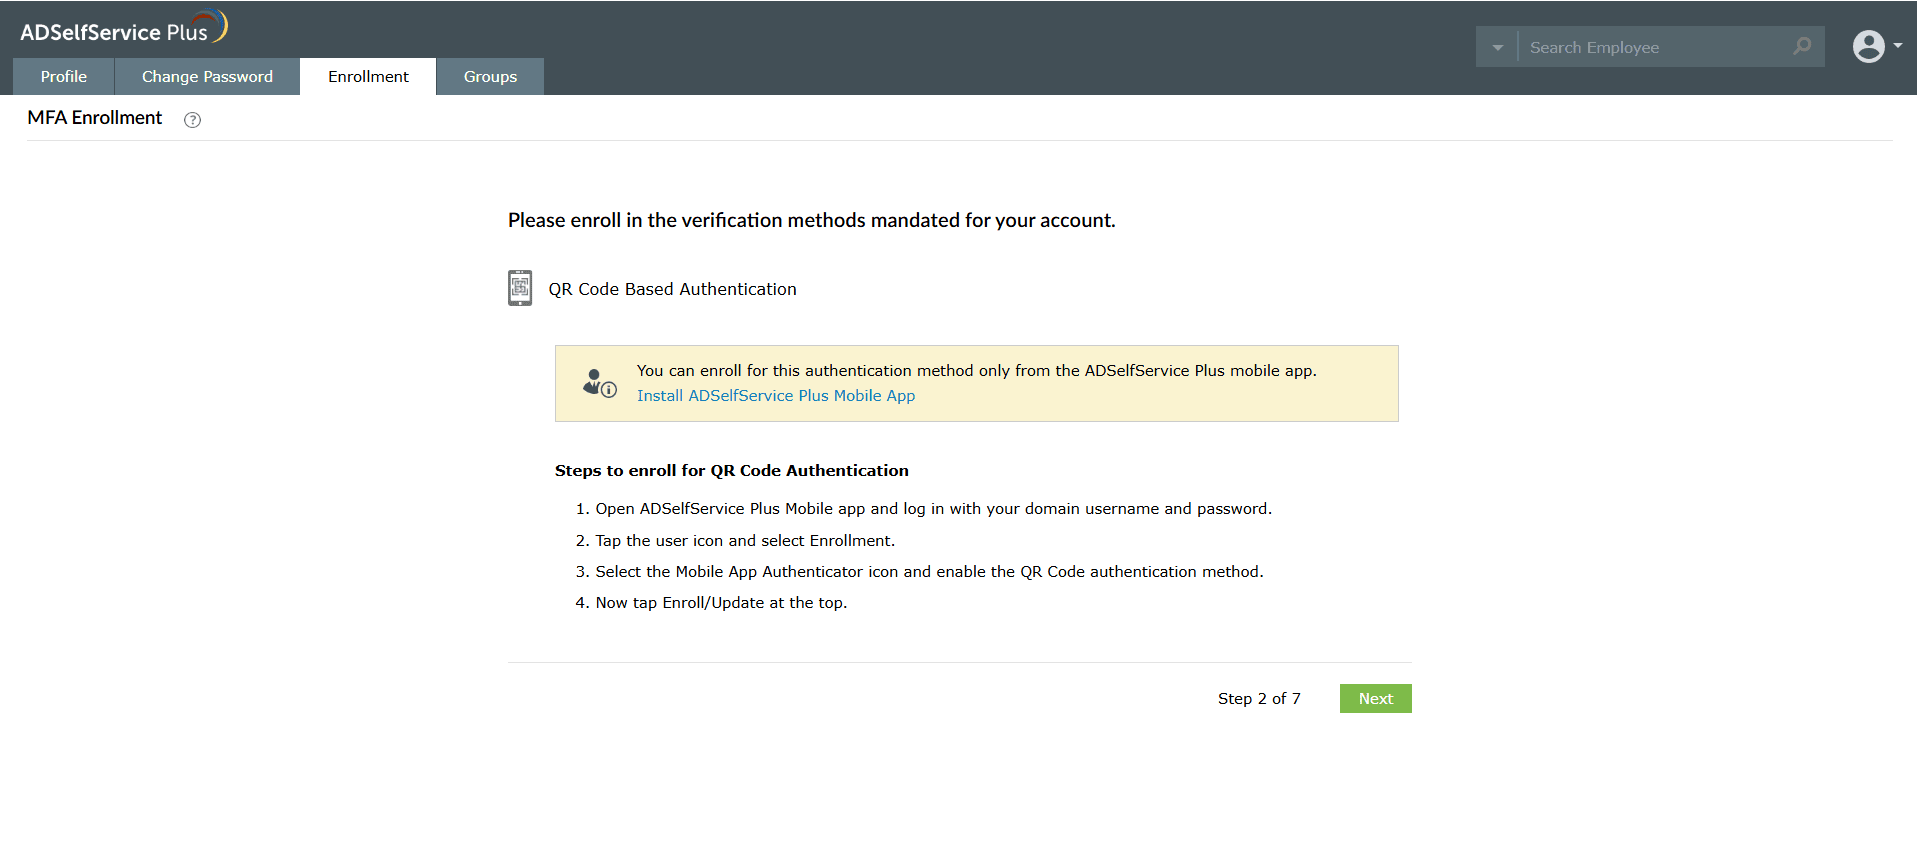
Task: Click the Step 2 of 7 text
Action: 1259,698
